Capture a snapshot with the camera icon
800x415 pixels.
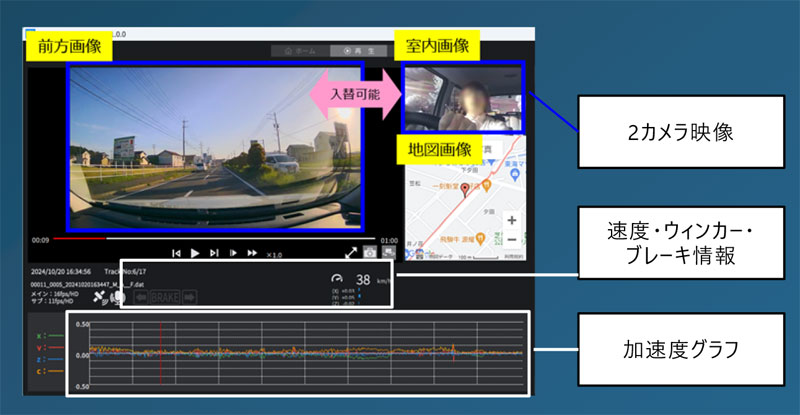pyautogui.click(x=370, y=252)
